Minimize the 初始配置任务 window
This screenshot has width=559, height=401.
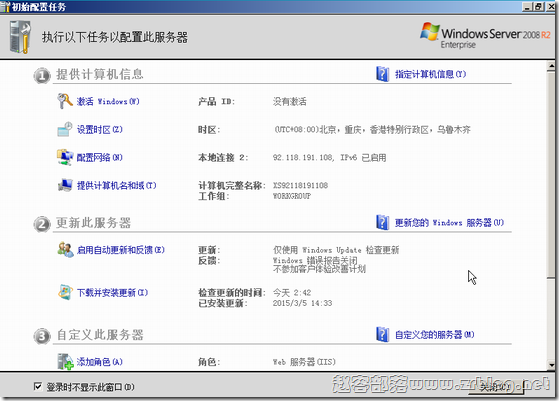(x=528, y=7)
